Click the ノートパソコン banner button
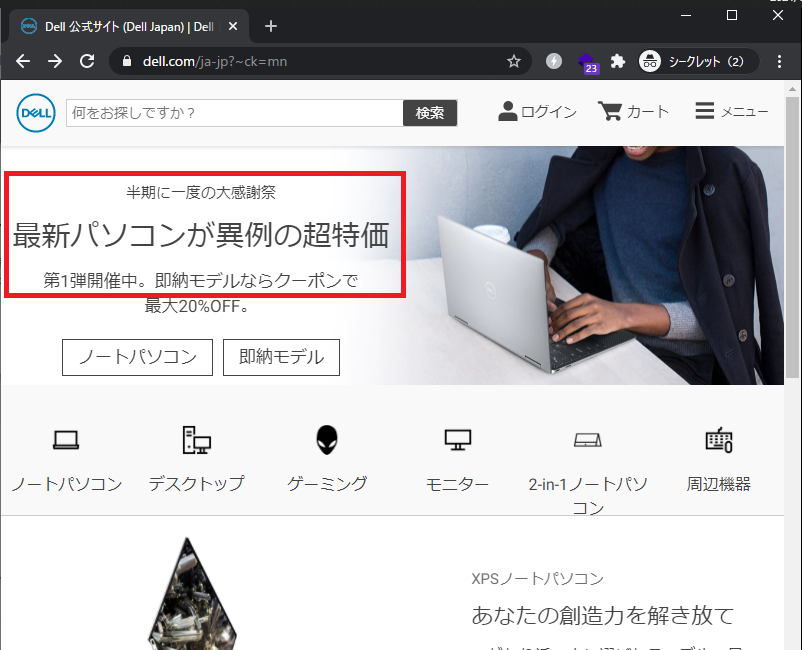802x650 pixels. 137,357
